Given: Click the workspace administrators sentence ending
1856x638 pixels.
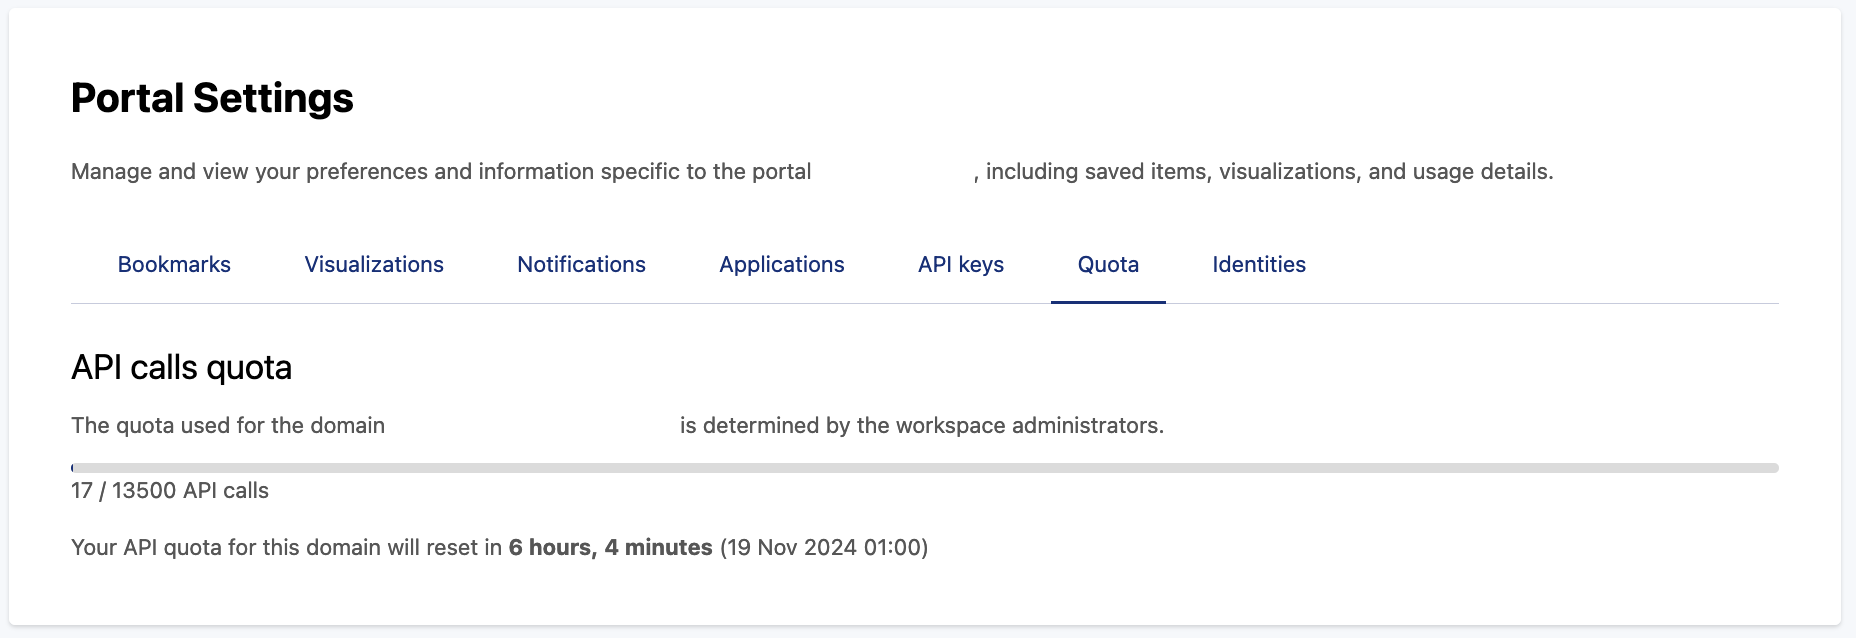Looking at the screenshot, I should [921, 426].
